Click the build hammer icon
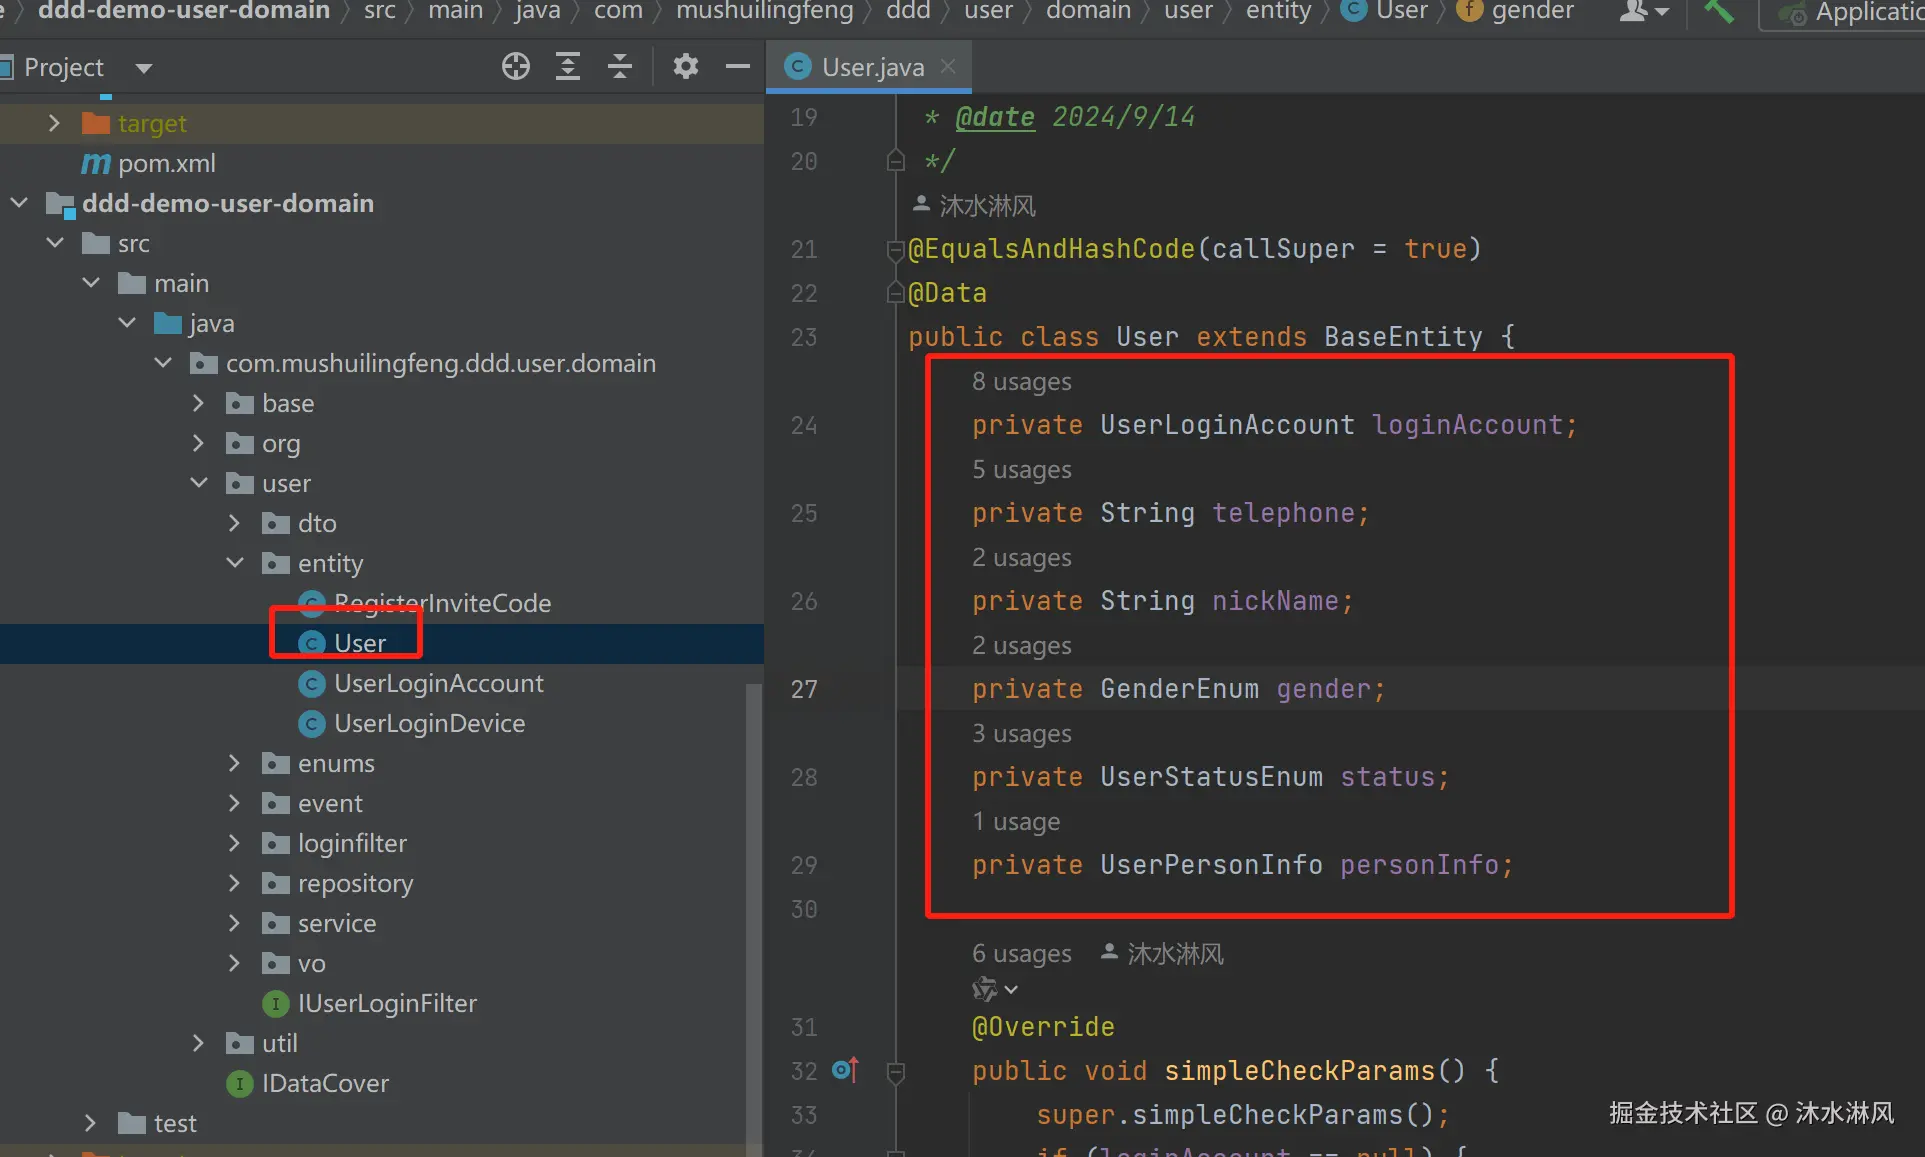This screenshot has width=1925, height=1157. tap(1718, 12)
